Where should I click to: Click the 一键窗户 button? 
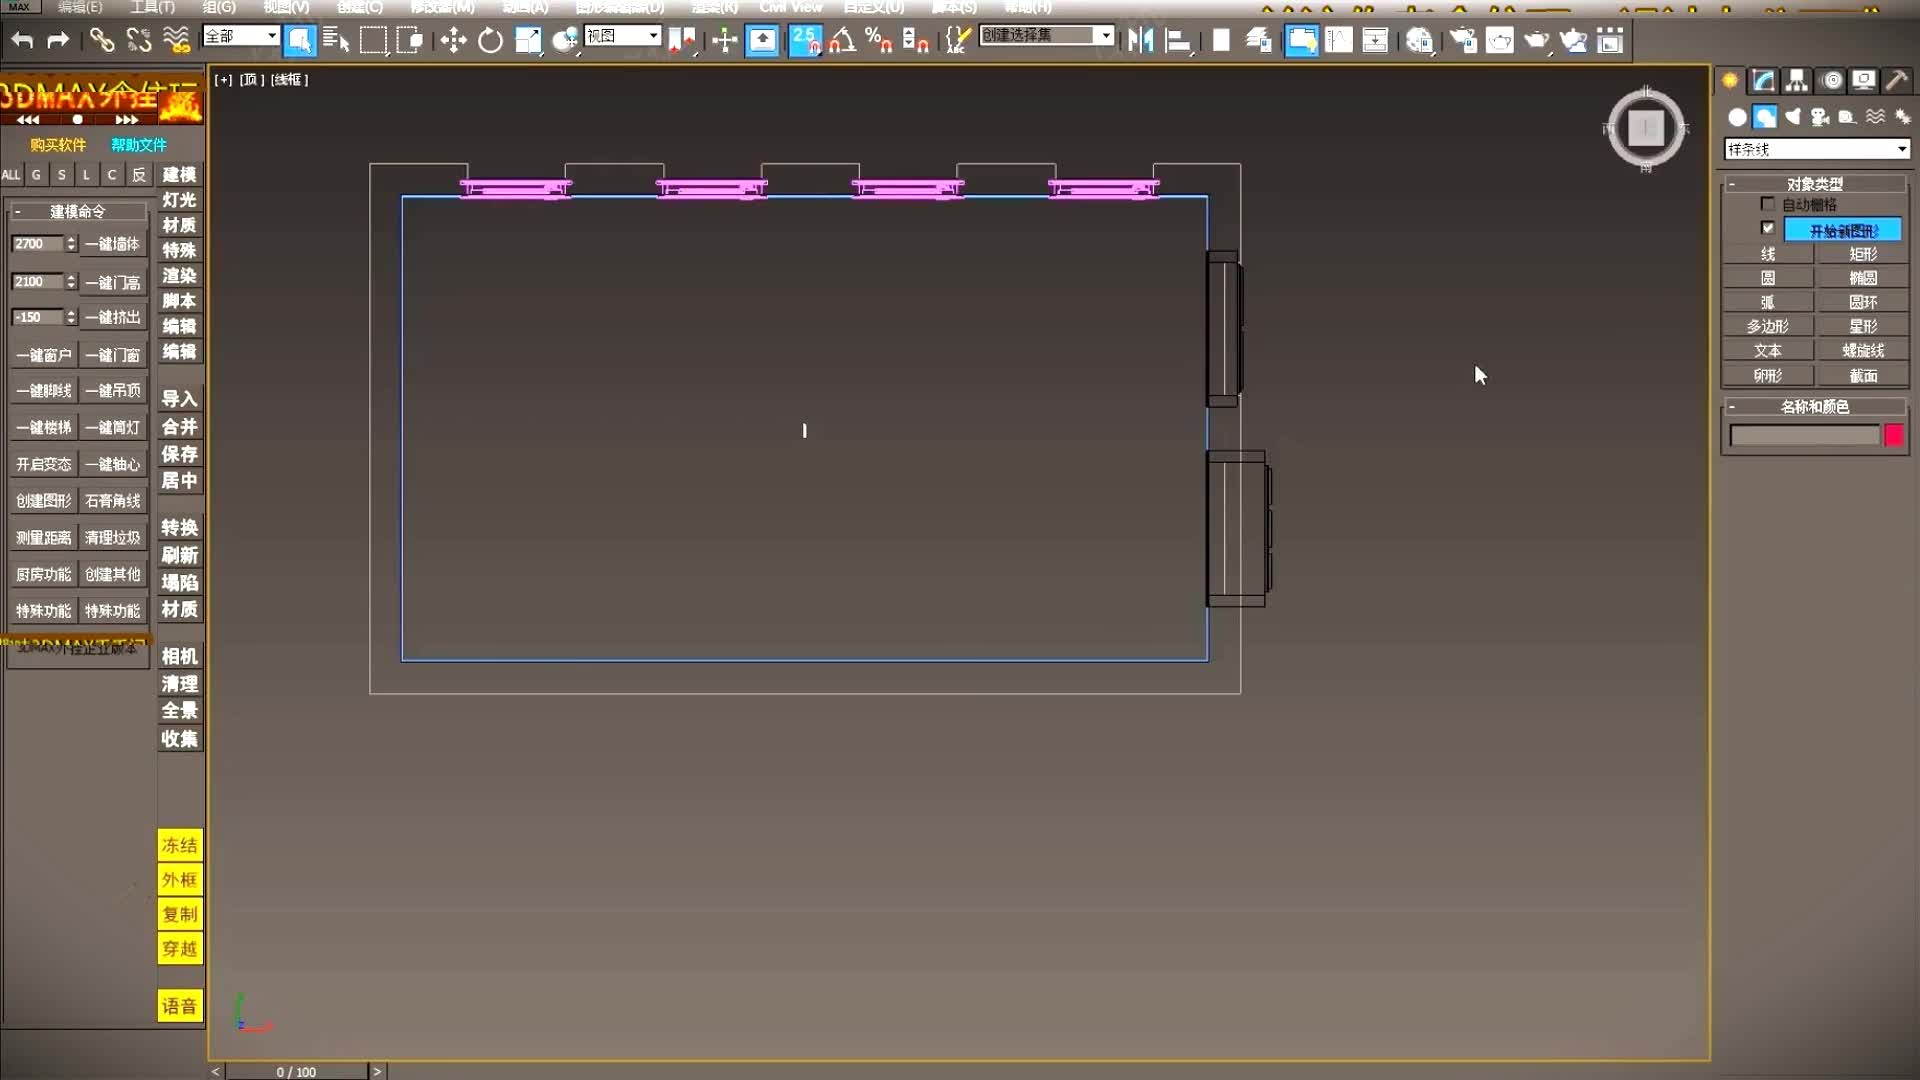point(44,355)
